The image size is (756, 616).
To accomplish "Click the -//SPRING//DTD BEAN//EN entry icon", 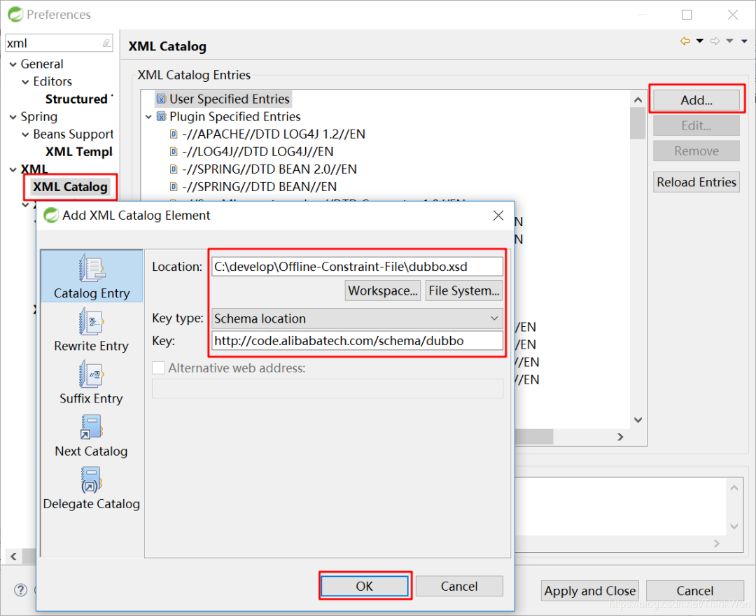I will pyautogui.click(x=174, y=187).
